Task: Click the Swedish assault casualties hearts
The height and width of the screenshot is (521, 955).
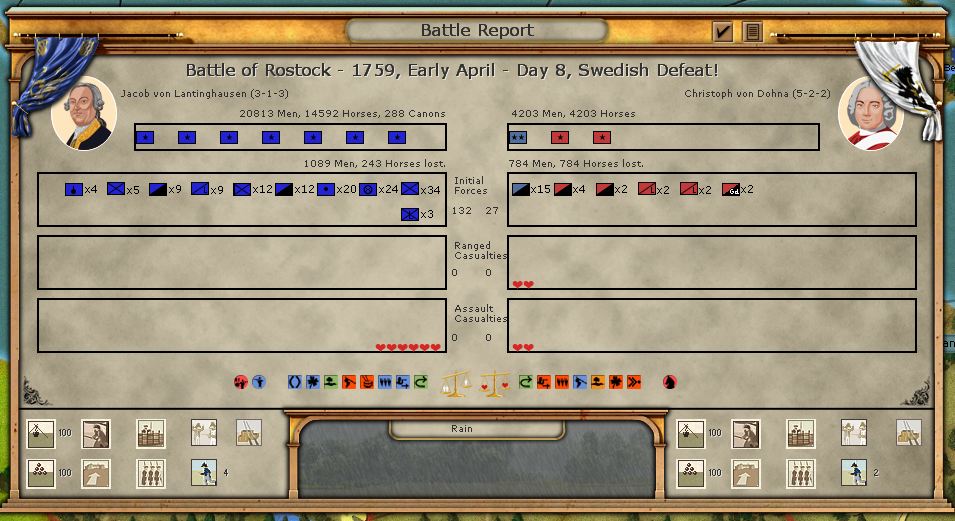Action: tap(408, 347)
